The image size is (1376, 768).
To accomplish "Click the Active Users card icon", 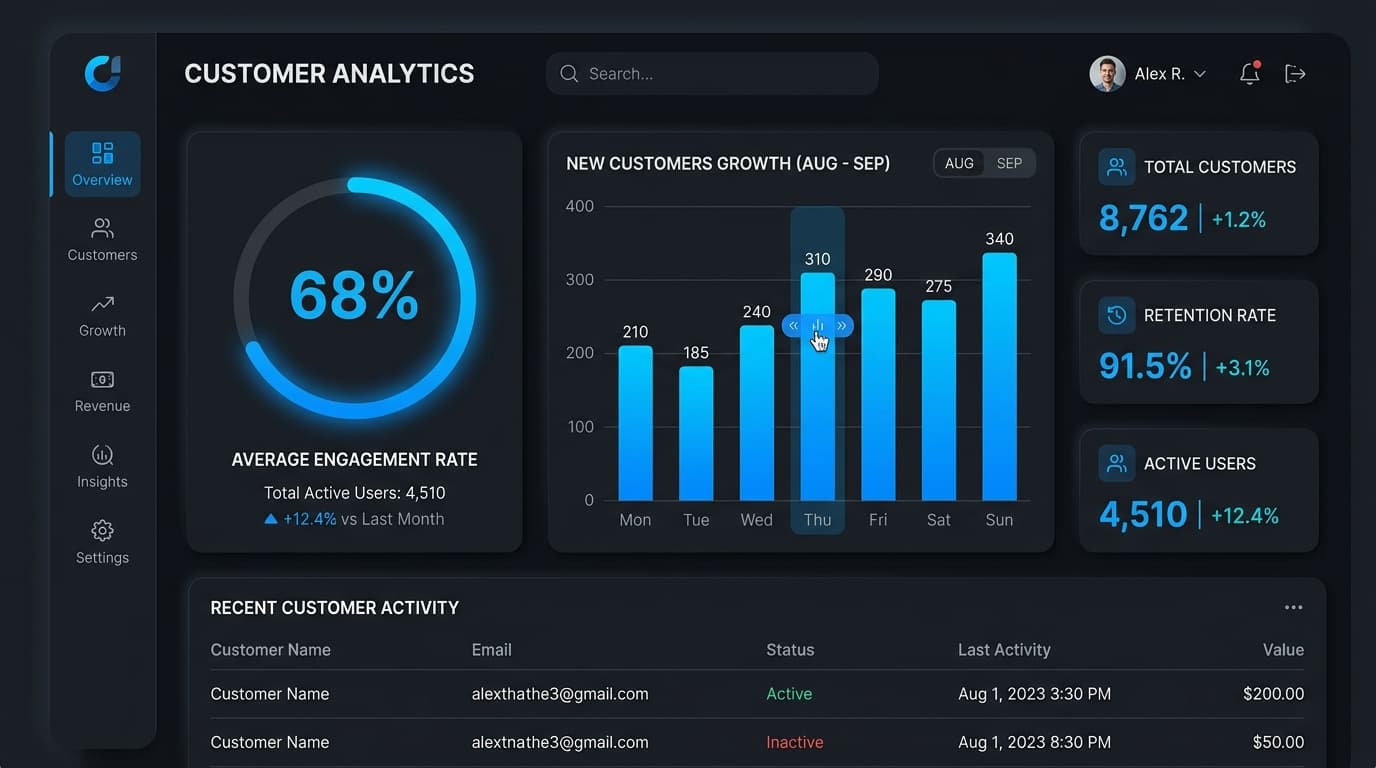I will tap(1117, 463).
